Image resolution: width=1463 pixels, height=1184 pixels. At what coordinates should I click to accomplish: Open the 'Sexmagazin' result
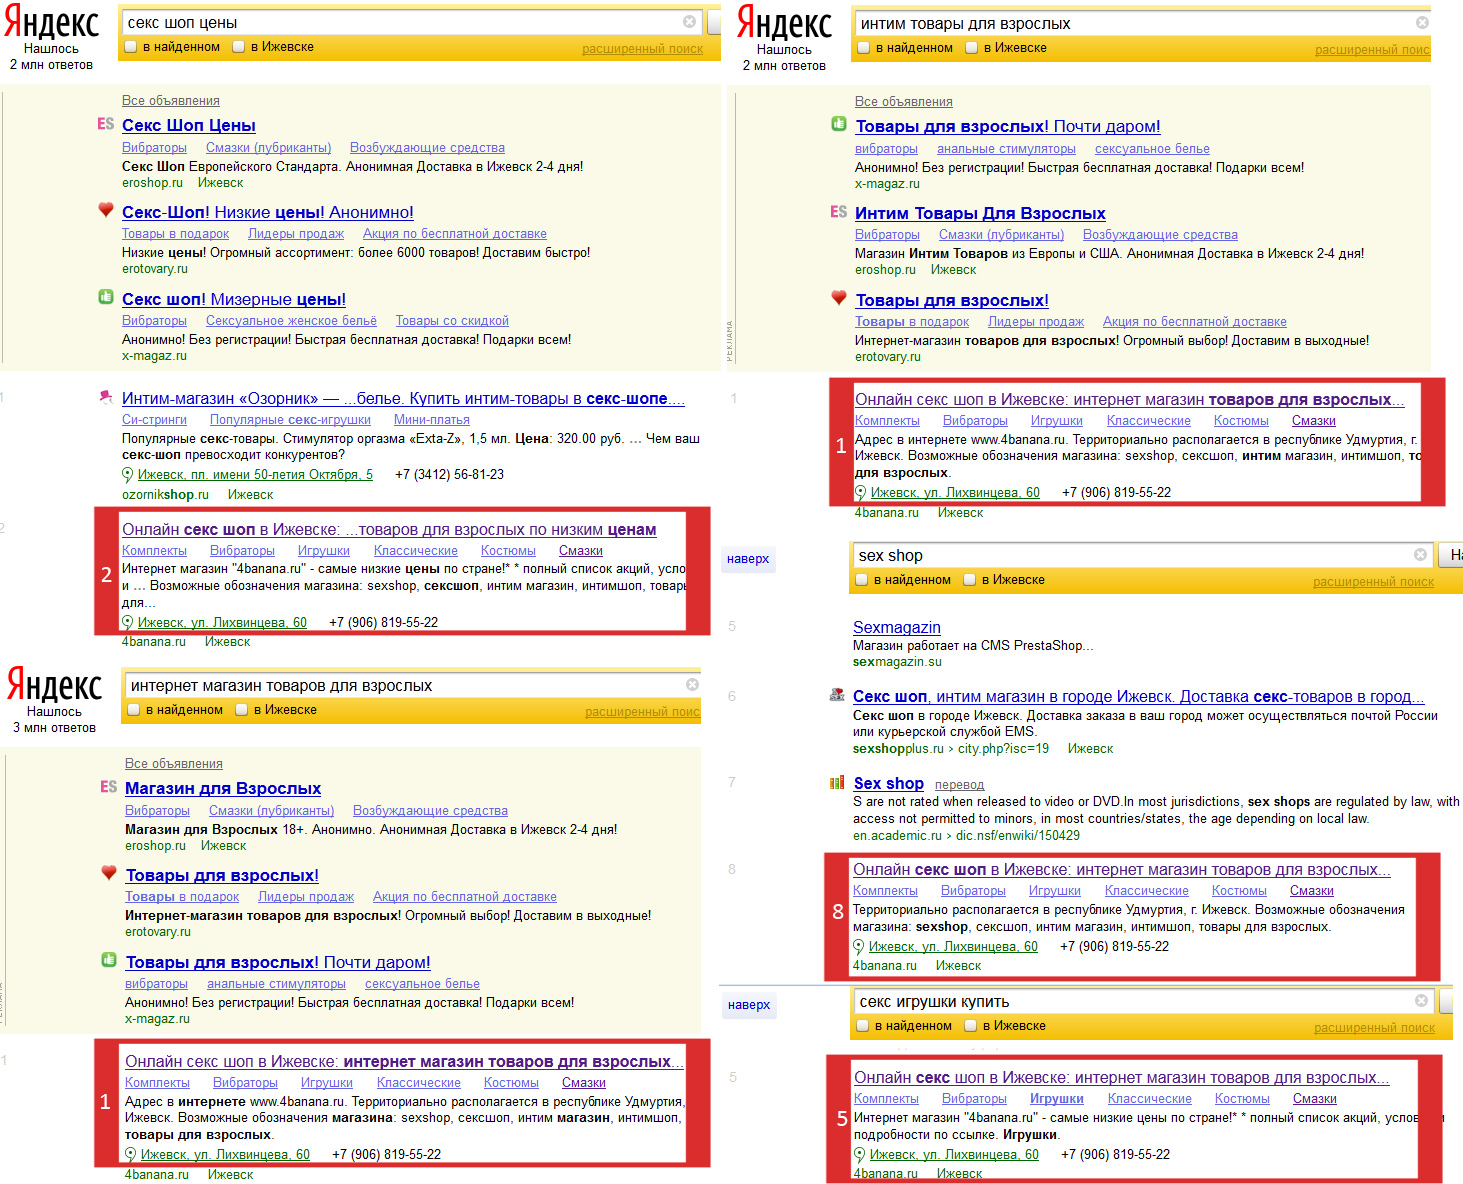897,627
